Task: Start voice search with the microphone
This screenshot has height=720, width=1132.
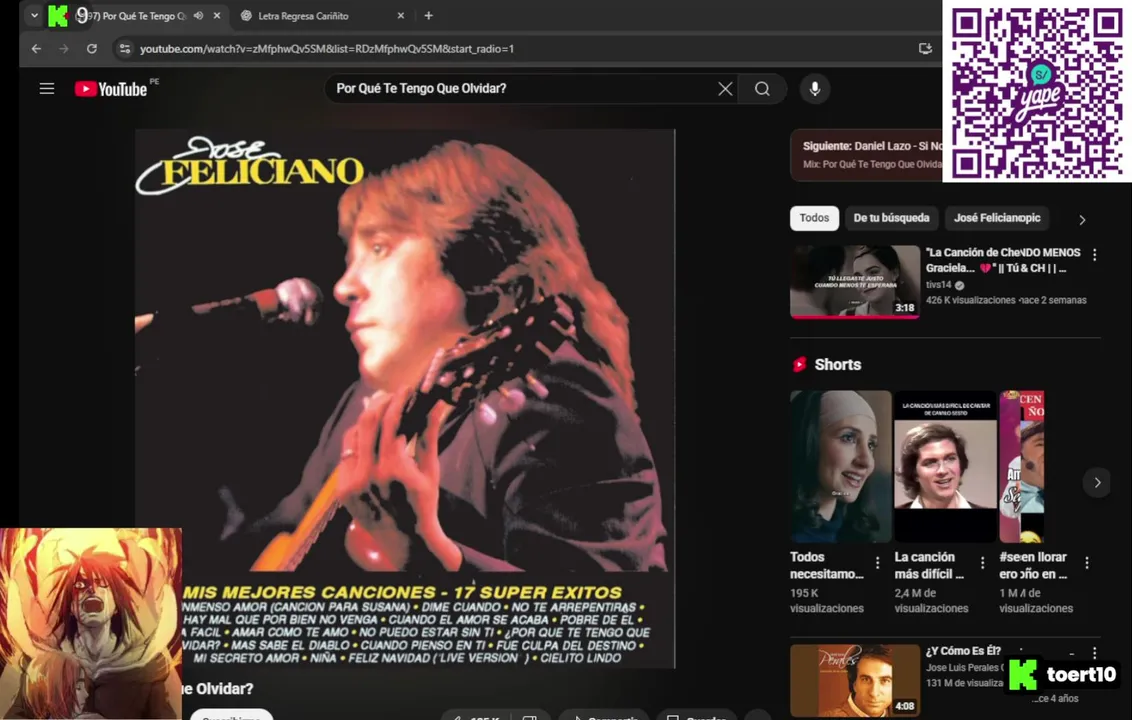Action: coord(814,88)
